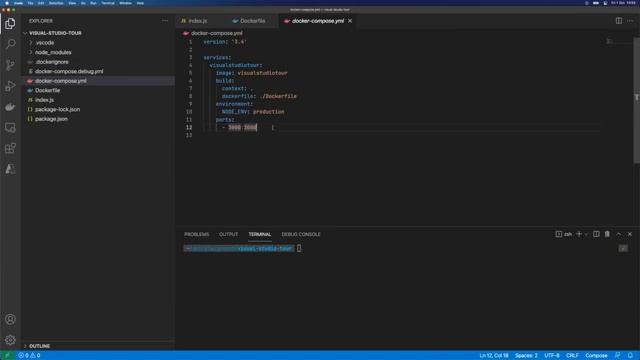
Task: Open the Debug Console tab
Action: [301, 234]
